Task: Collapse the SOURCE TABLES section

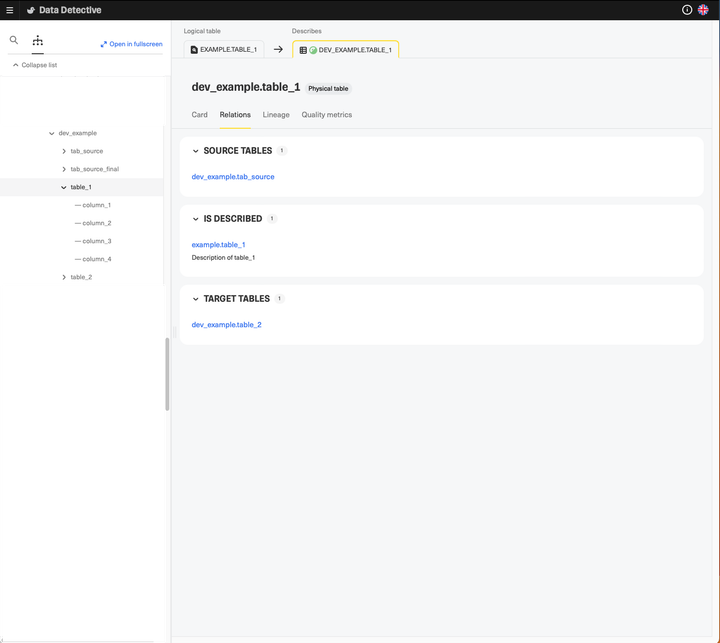Action: pos(196,151)
